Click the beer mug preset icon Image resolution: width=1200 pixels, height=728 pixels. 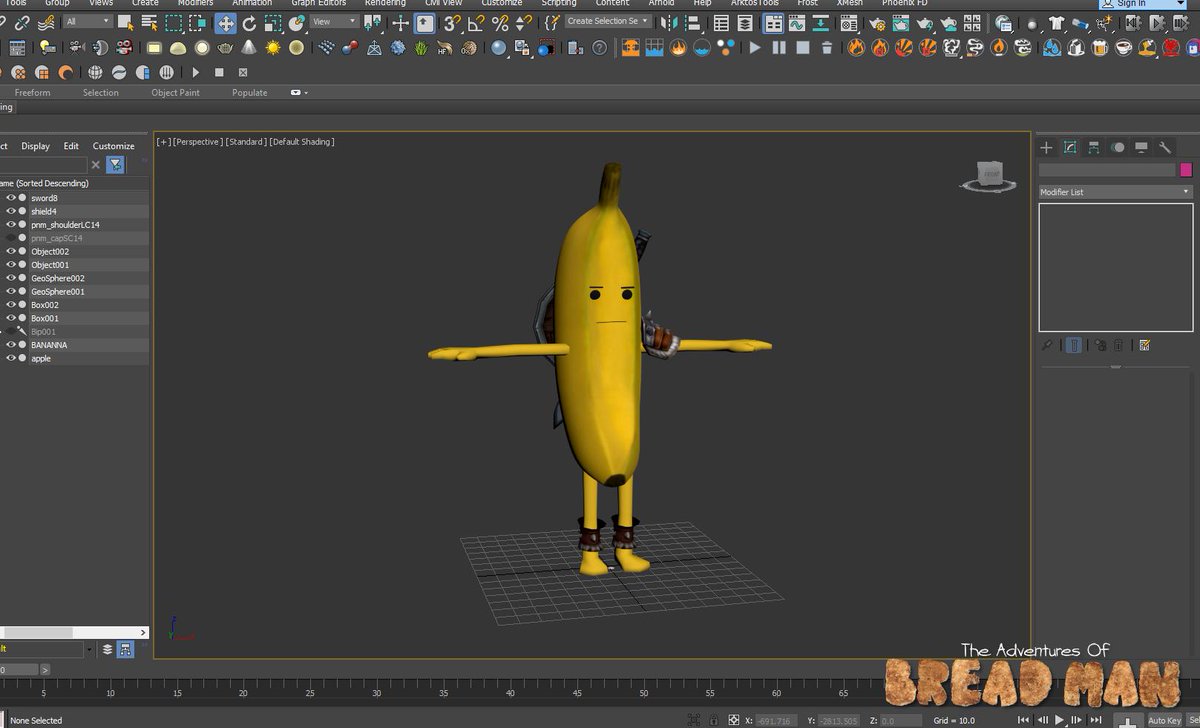pos(1099,47)
